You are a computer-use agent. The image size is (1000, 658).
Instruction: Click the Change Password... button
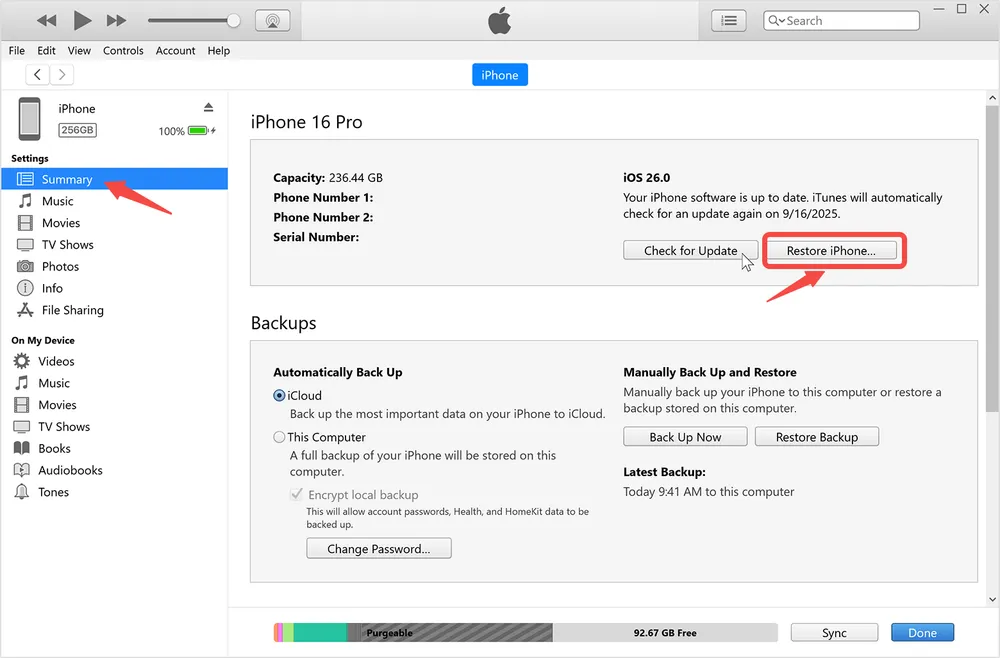[x=379, y=548]
